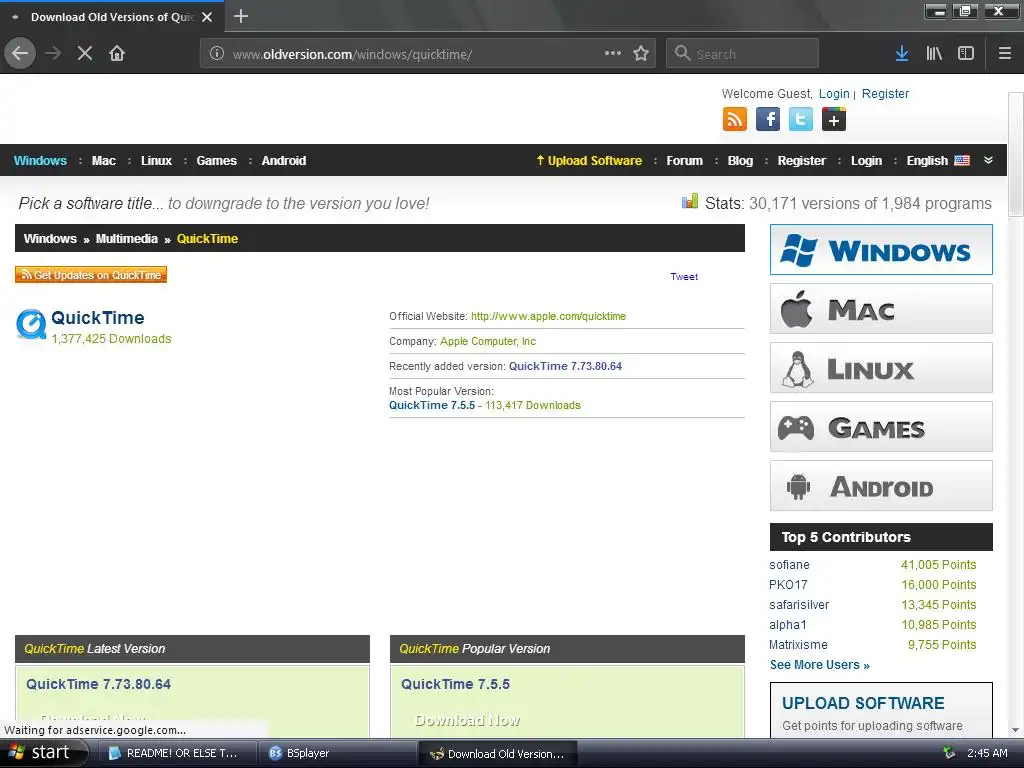The height and width of the screenshot is (768, 1024).
Task: Open Games in the navigation bar
Action: click(x=216, y=161)
